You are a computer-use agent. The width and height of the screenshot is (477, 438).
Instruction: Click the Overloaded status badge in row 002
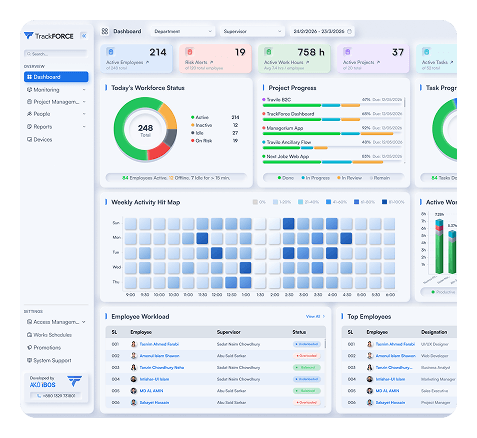point(307,356)
